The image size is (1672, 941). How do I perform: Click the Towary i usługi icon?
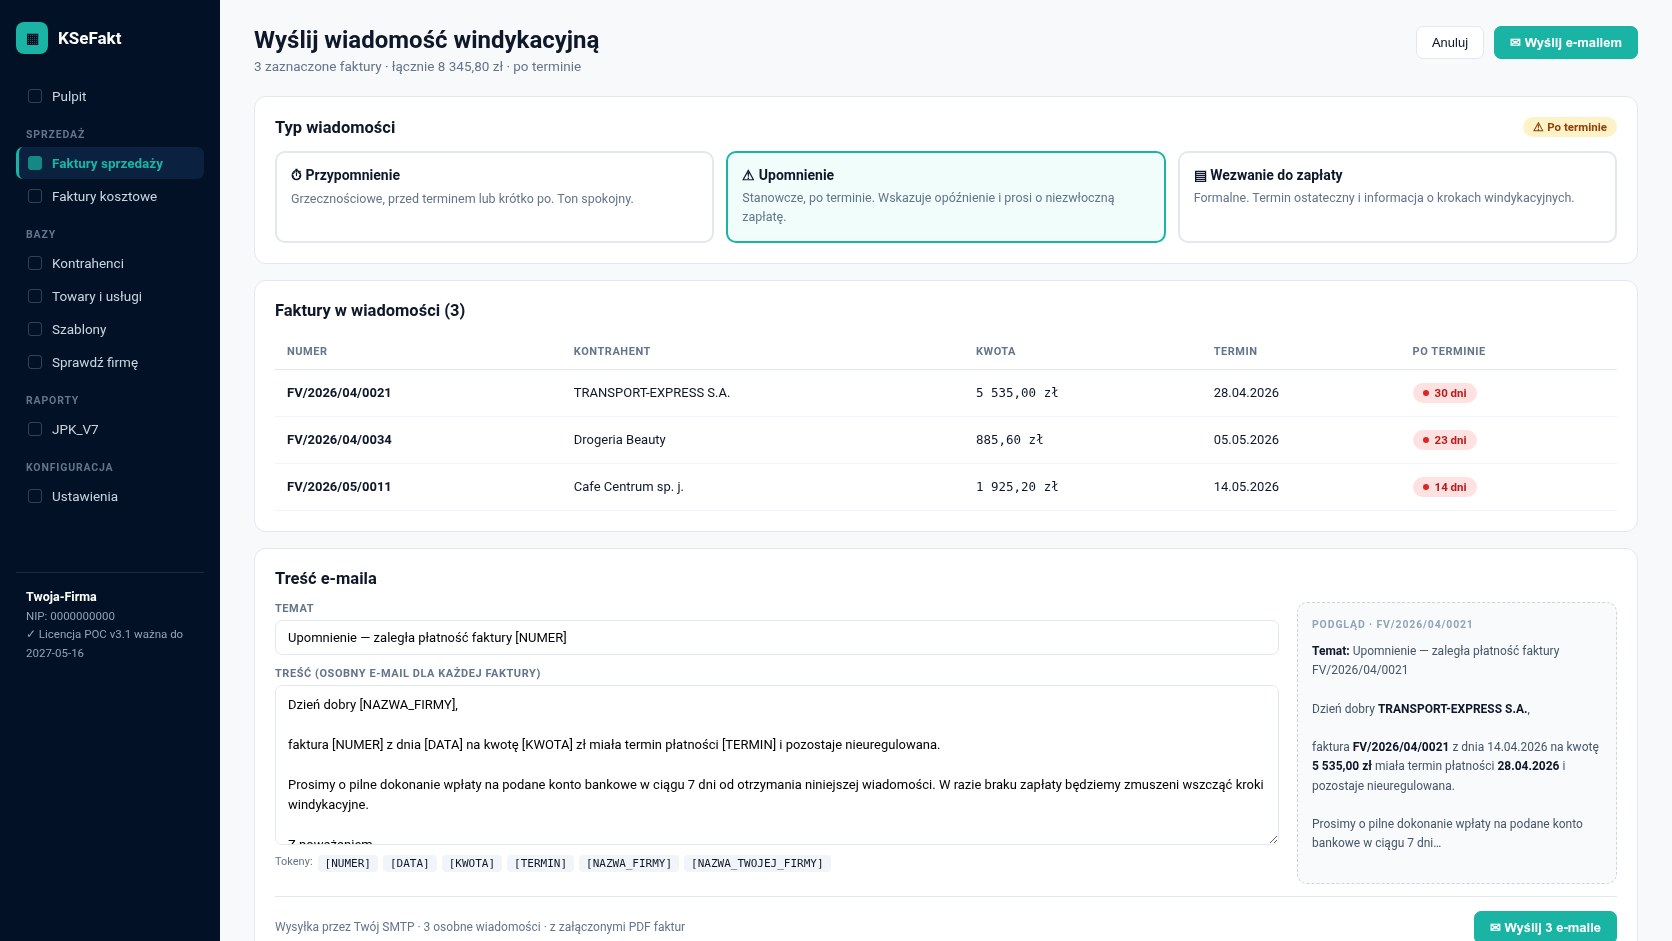[35, 297]
